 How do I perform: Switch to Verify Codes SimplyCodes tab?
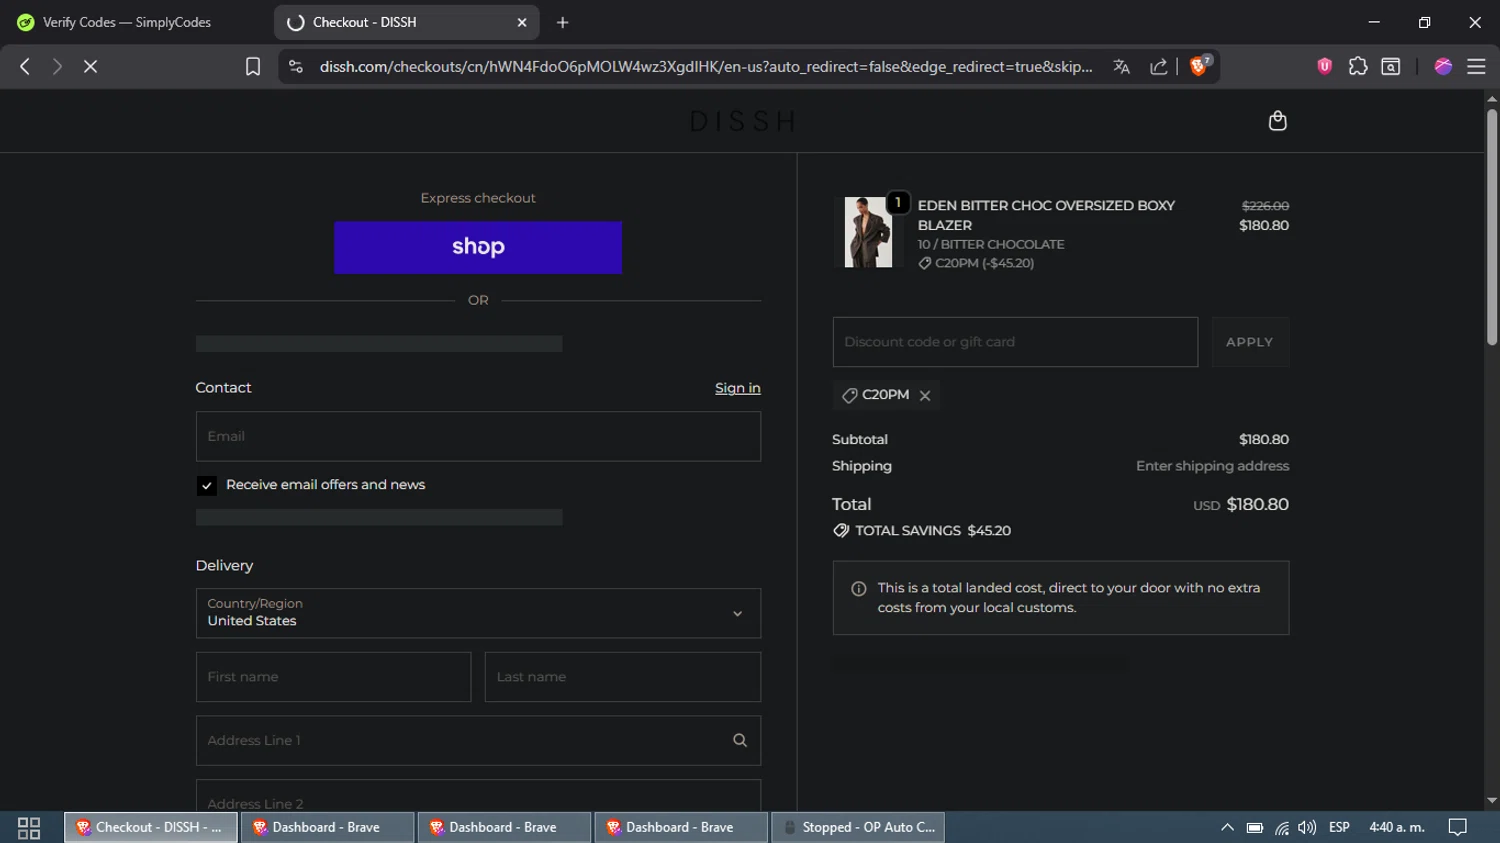[126, 22]
